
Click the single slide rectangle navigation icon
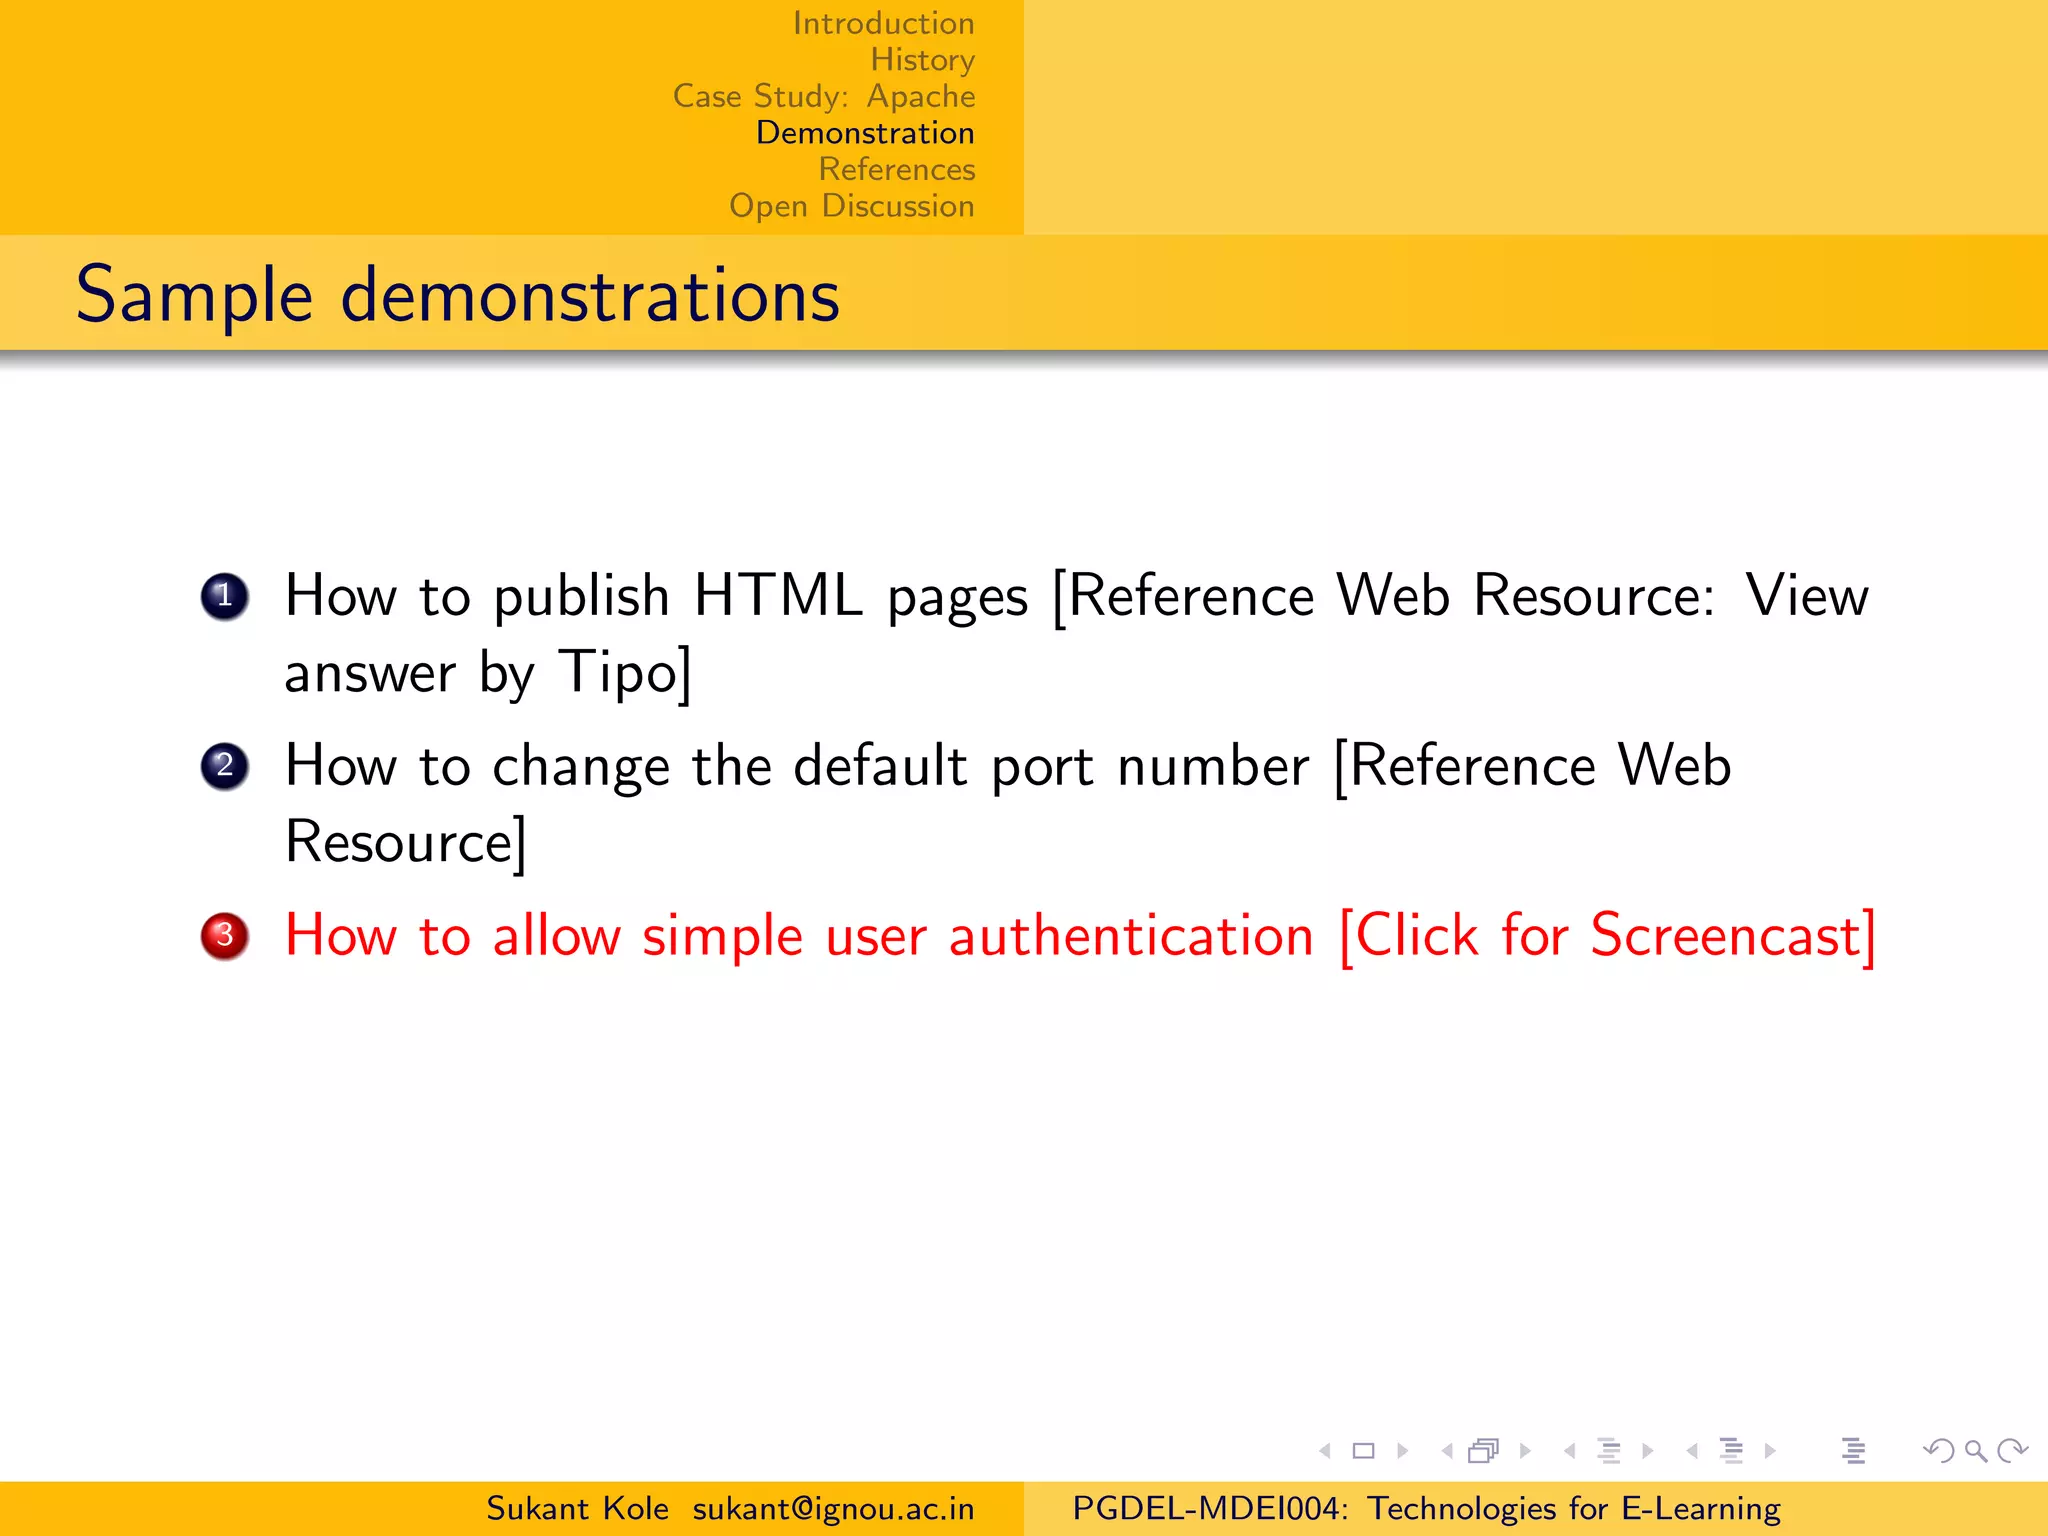click(x=1363, y=1451)
